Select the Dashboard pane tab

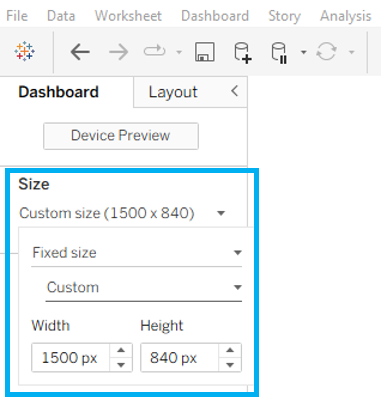59,92
